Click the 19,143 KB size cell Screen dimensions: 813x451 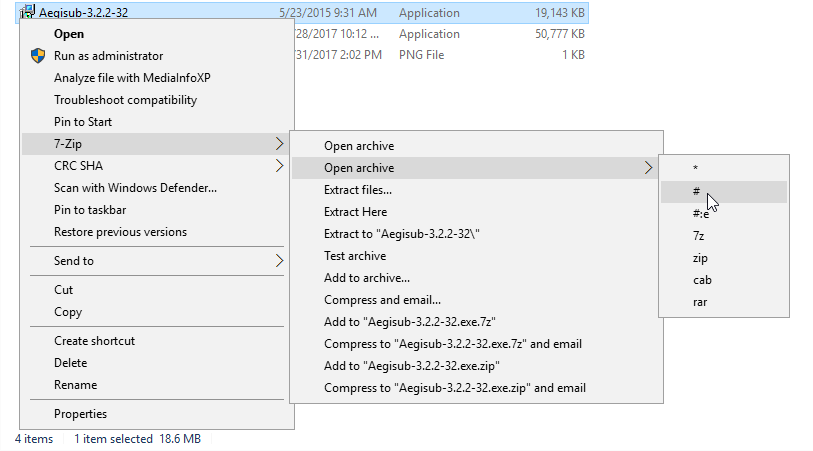(560, 12)
